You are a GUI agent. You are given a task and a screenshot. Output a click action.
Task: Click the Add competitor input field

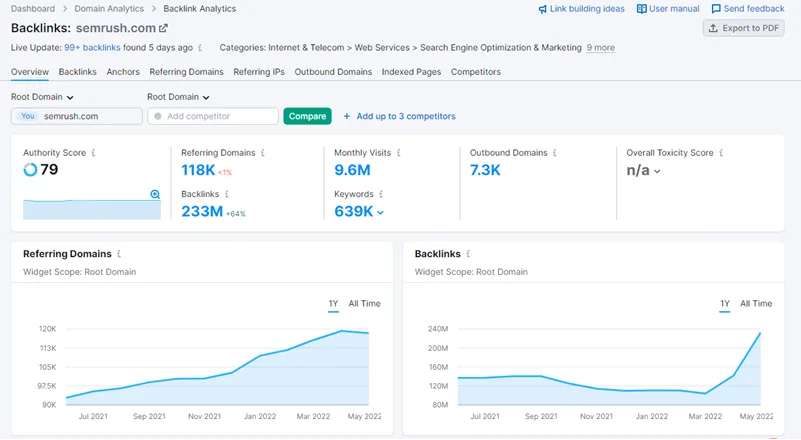coord(212,116)
